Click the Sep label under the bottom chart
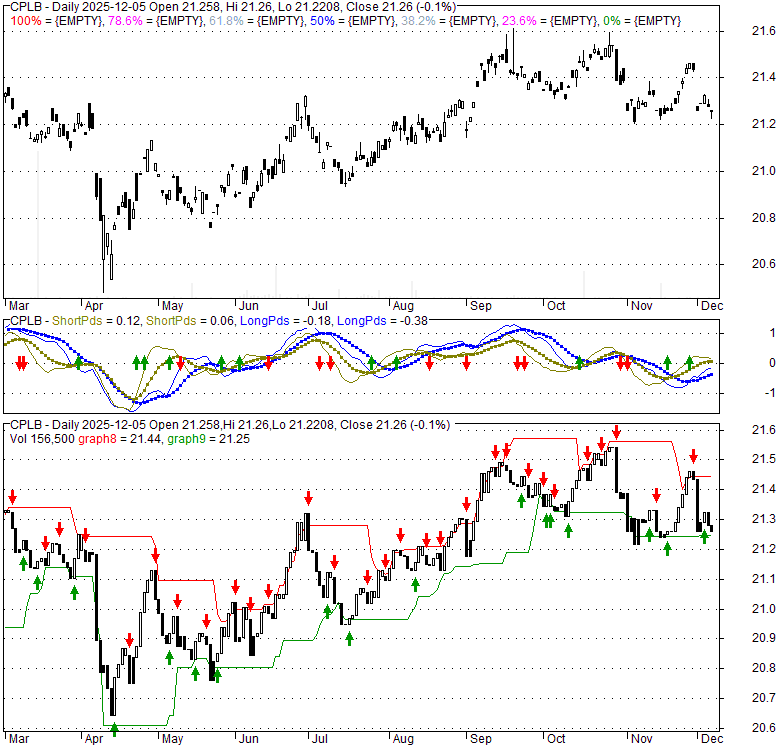The width and height of the screenshot is (780, 745). click(x=481, y=739)
